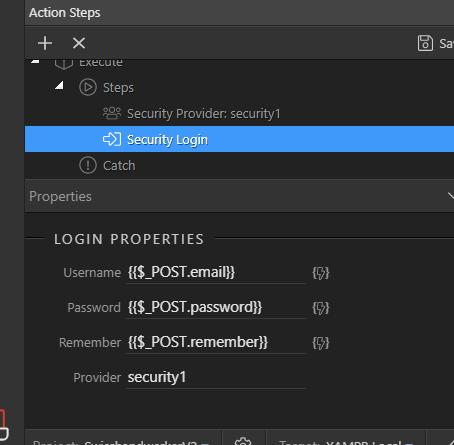Click the Provider security1 field

coord(216,378)
